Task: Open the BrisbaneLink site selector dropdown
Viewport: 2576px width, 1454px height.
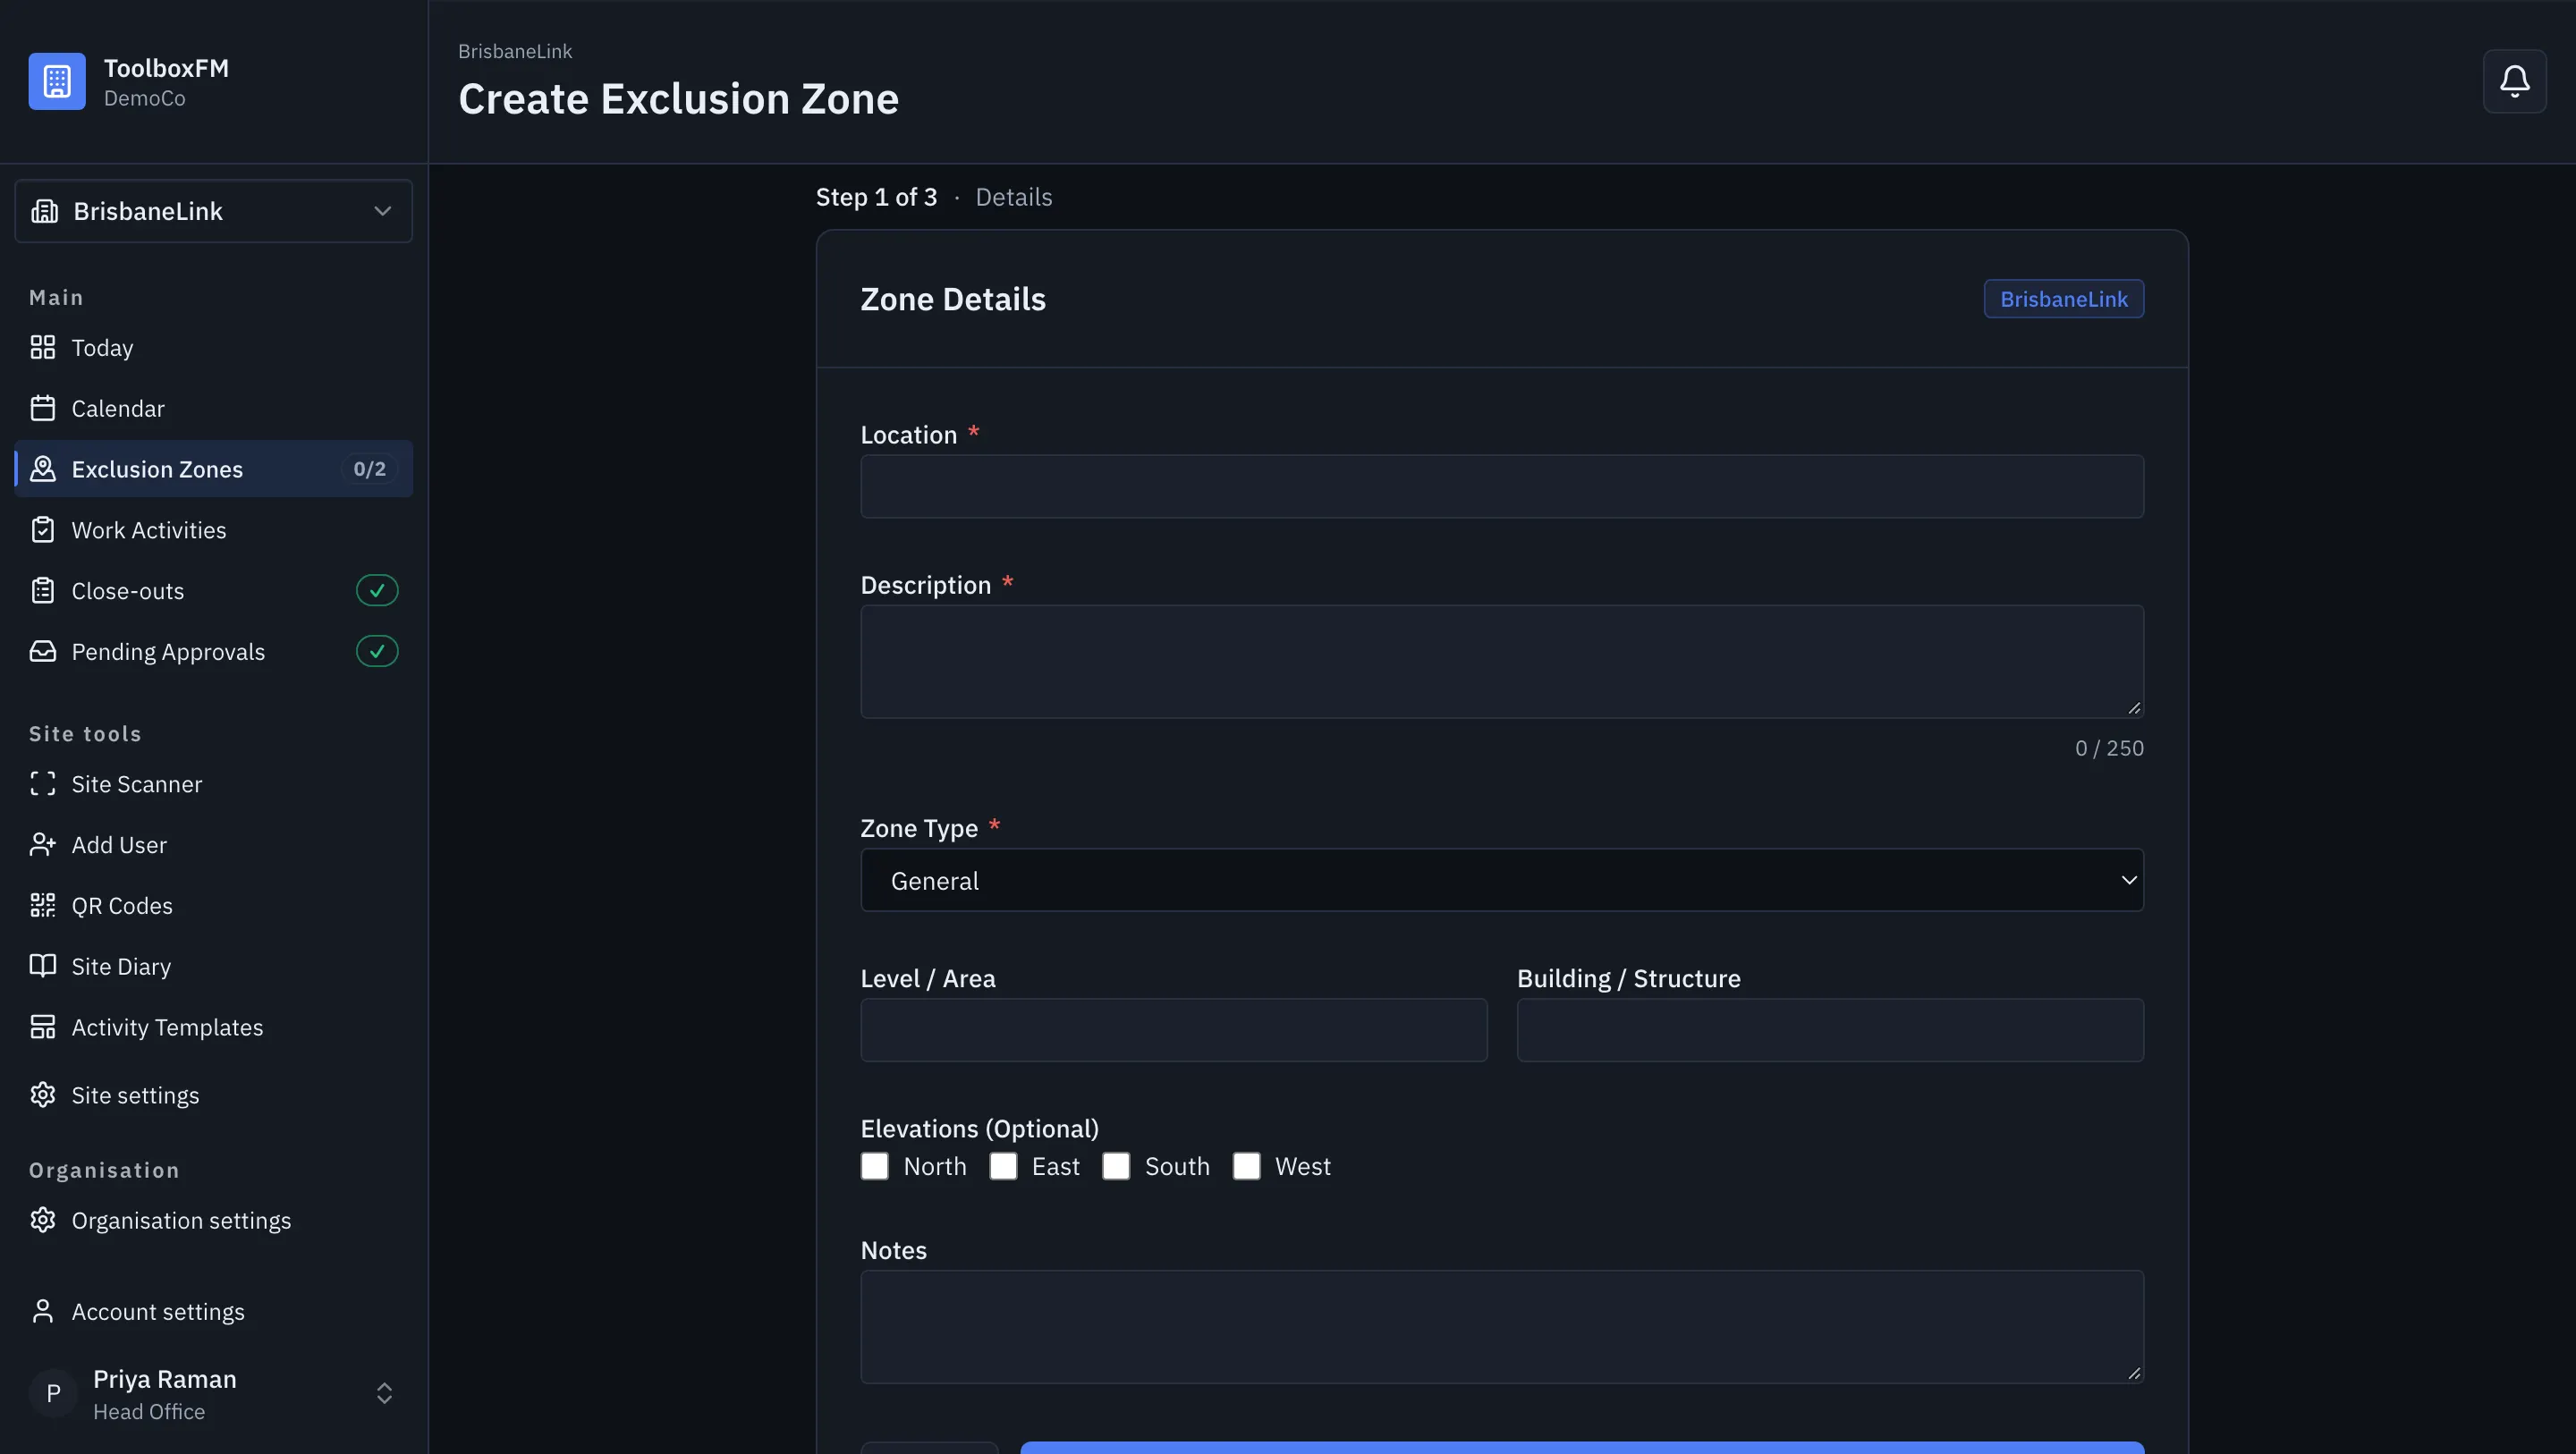Action: pyautogui.click(x=214, y=211)
